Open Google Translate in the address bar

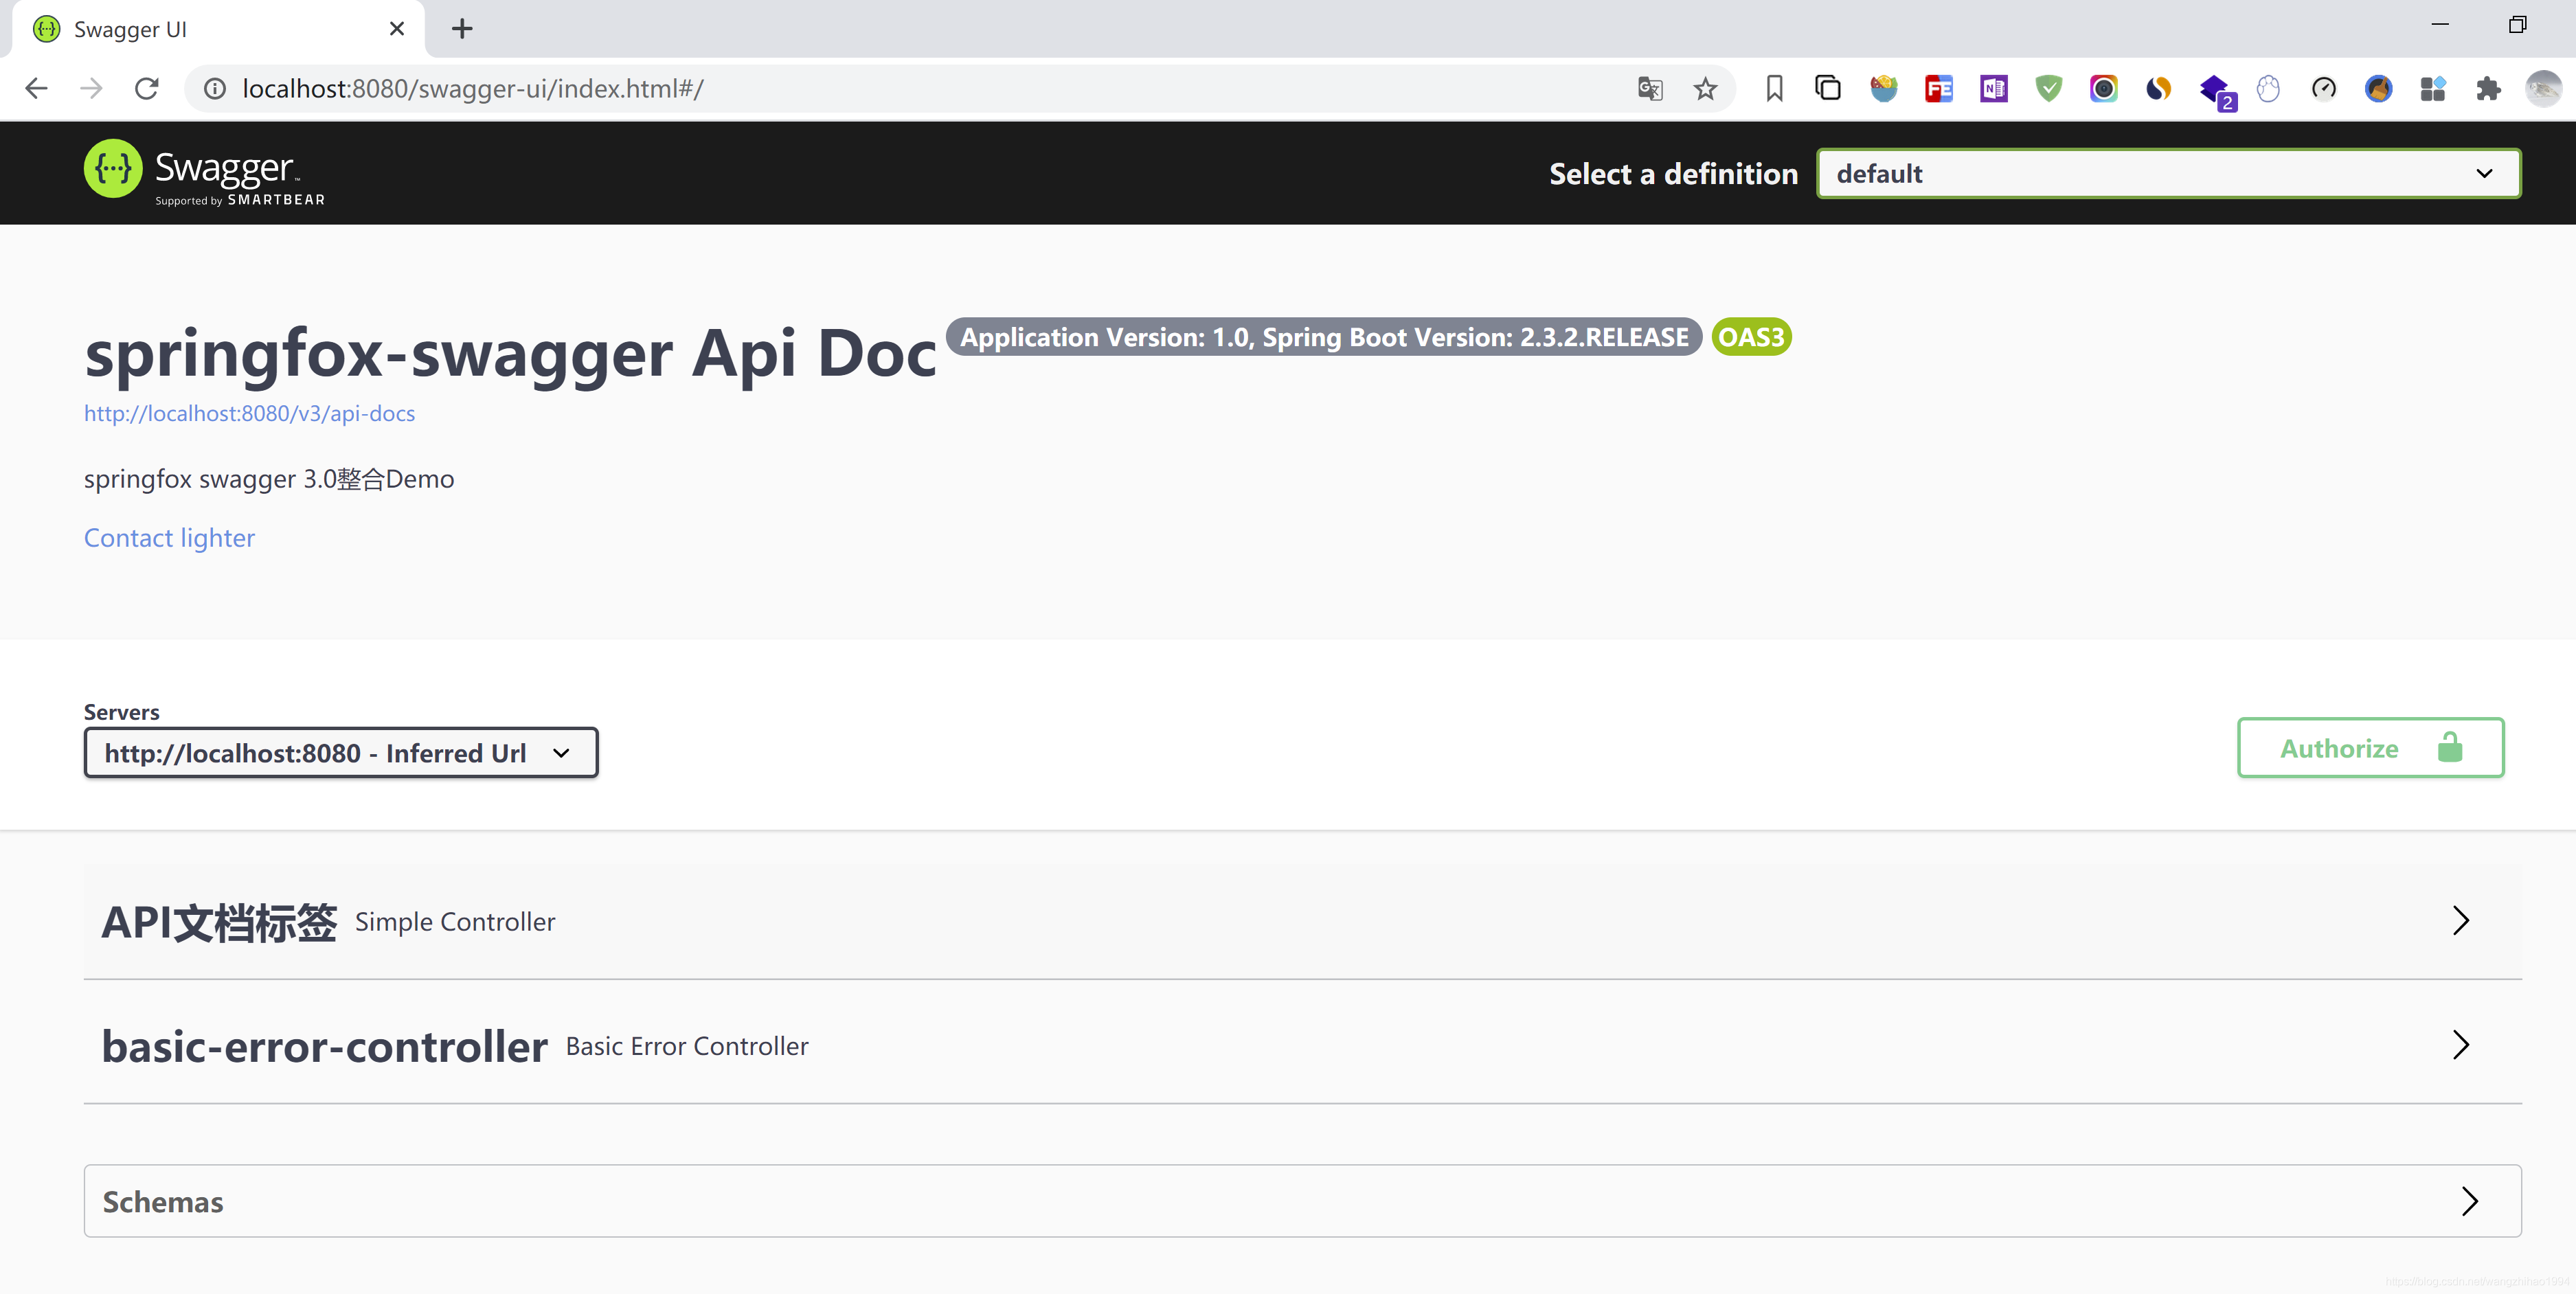pos(1649,88)
